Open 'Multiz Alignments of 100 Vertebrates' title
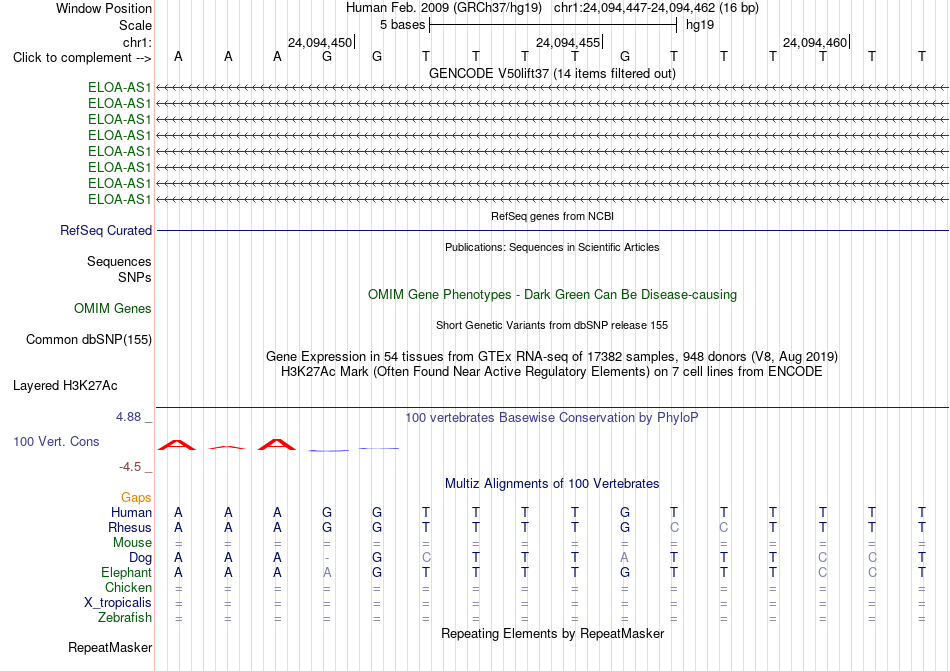Screen dimensions: 950x671 pyautogui.click(x=553, y=484)
